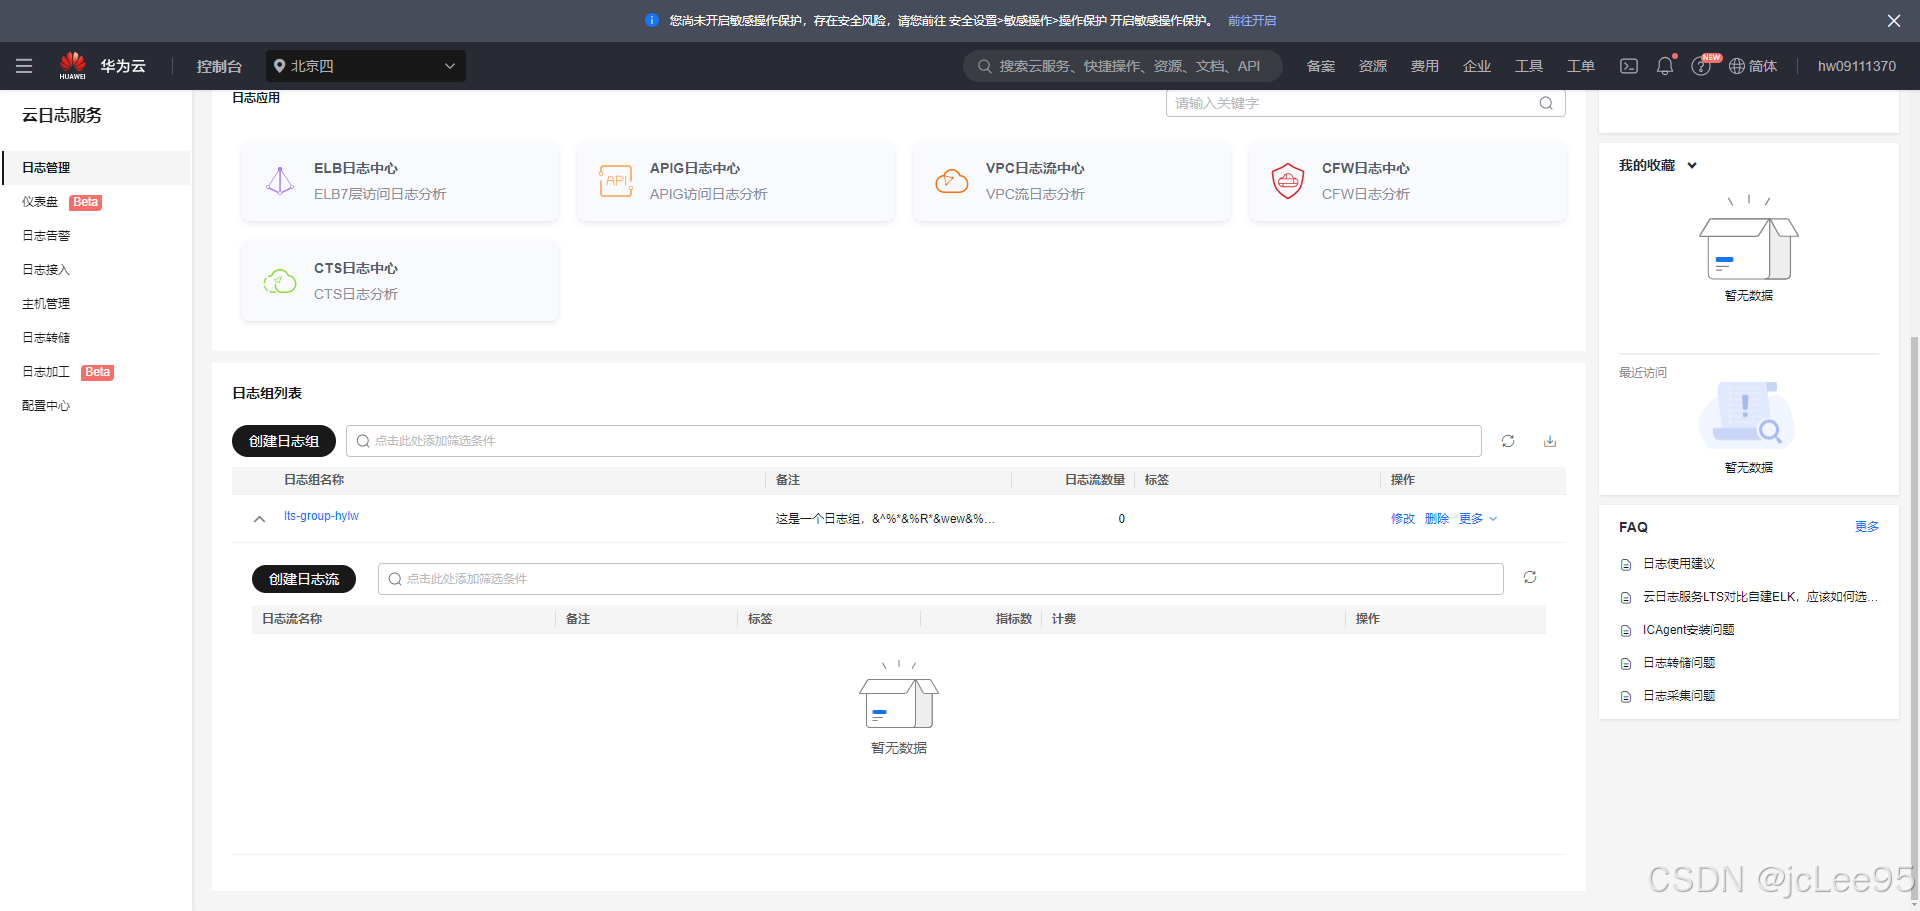Click the VPC flow log center icon
1920x911 pixels.
point(952,181)
